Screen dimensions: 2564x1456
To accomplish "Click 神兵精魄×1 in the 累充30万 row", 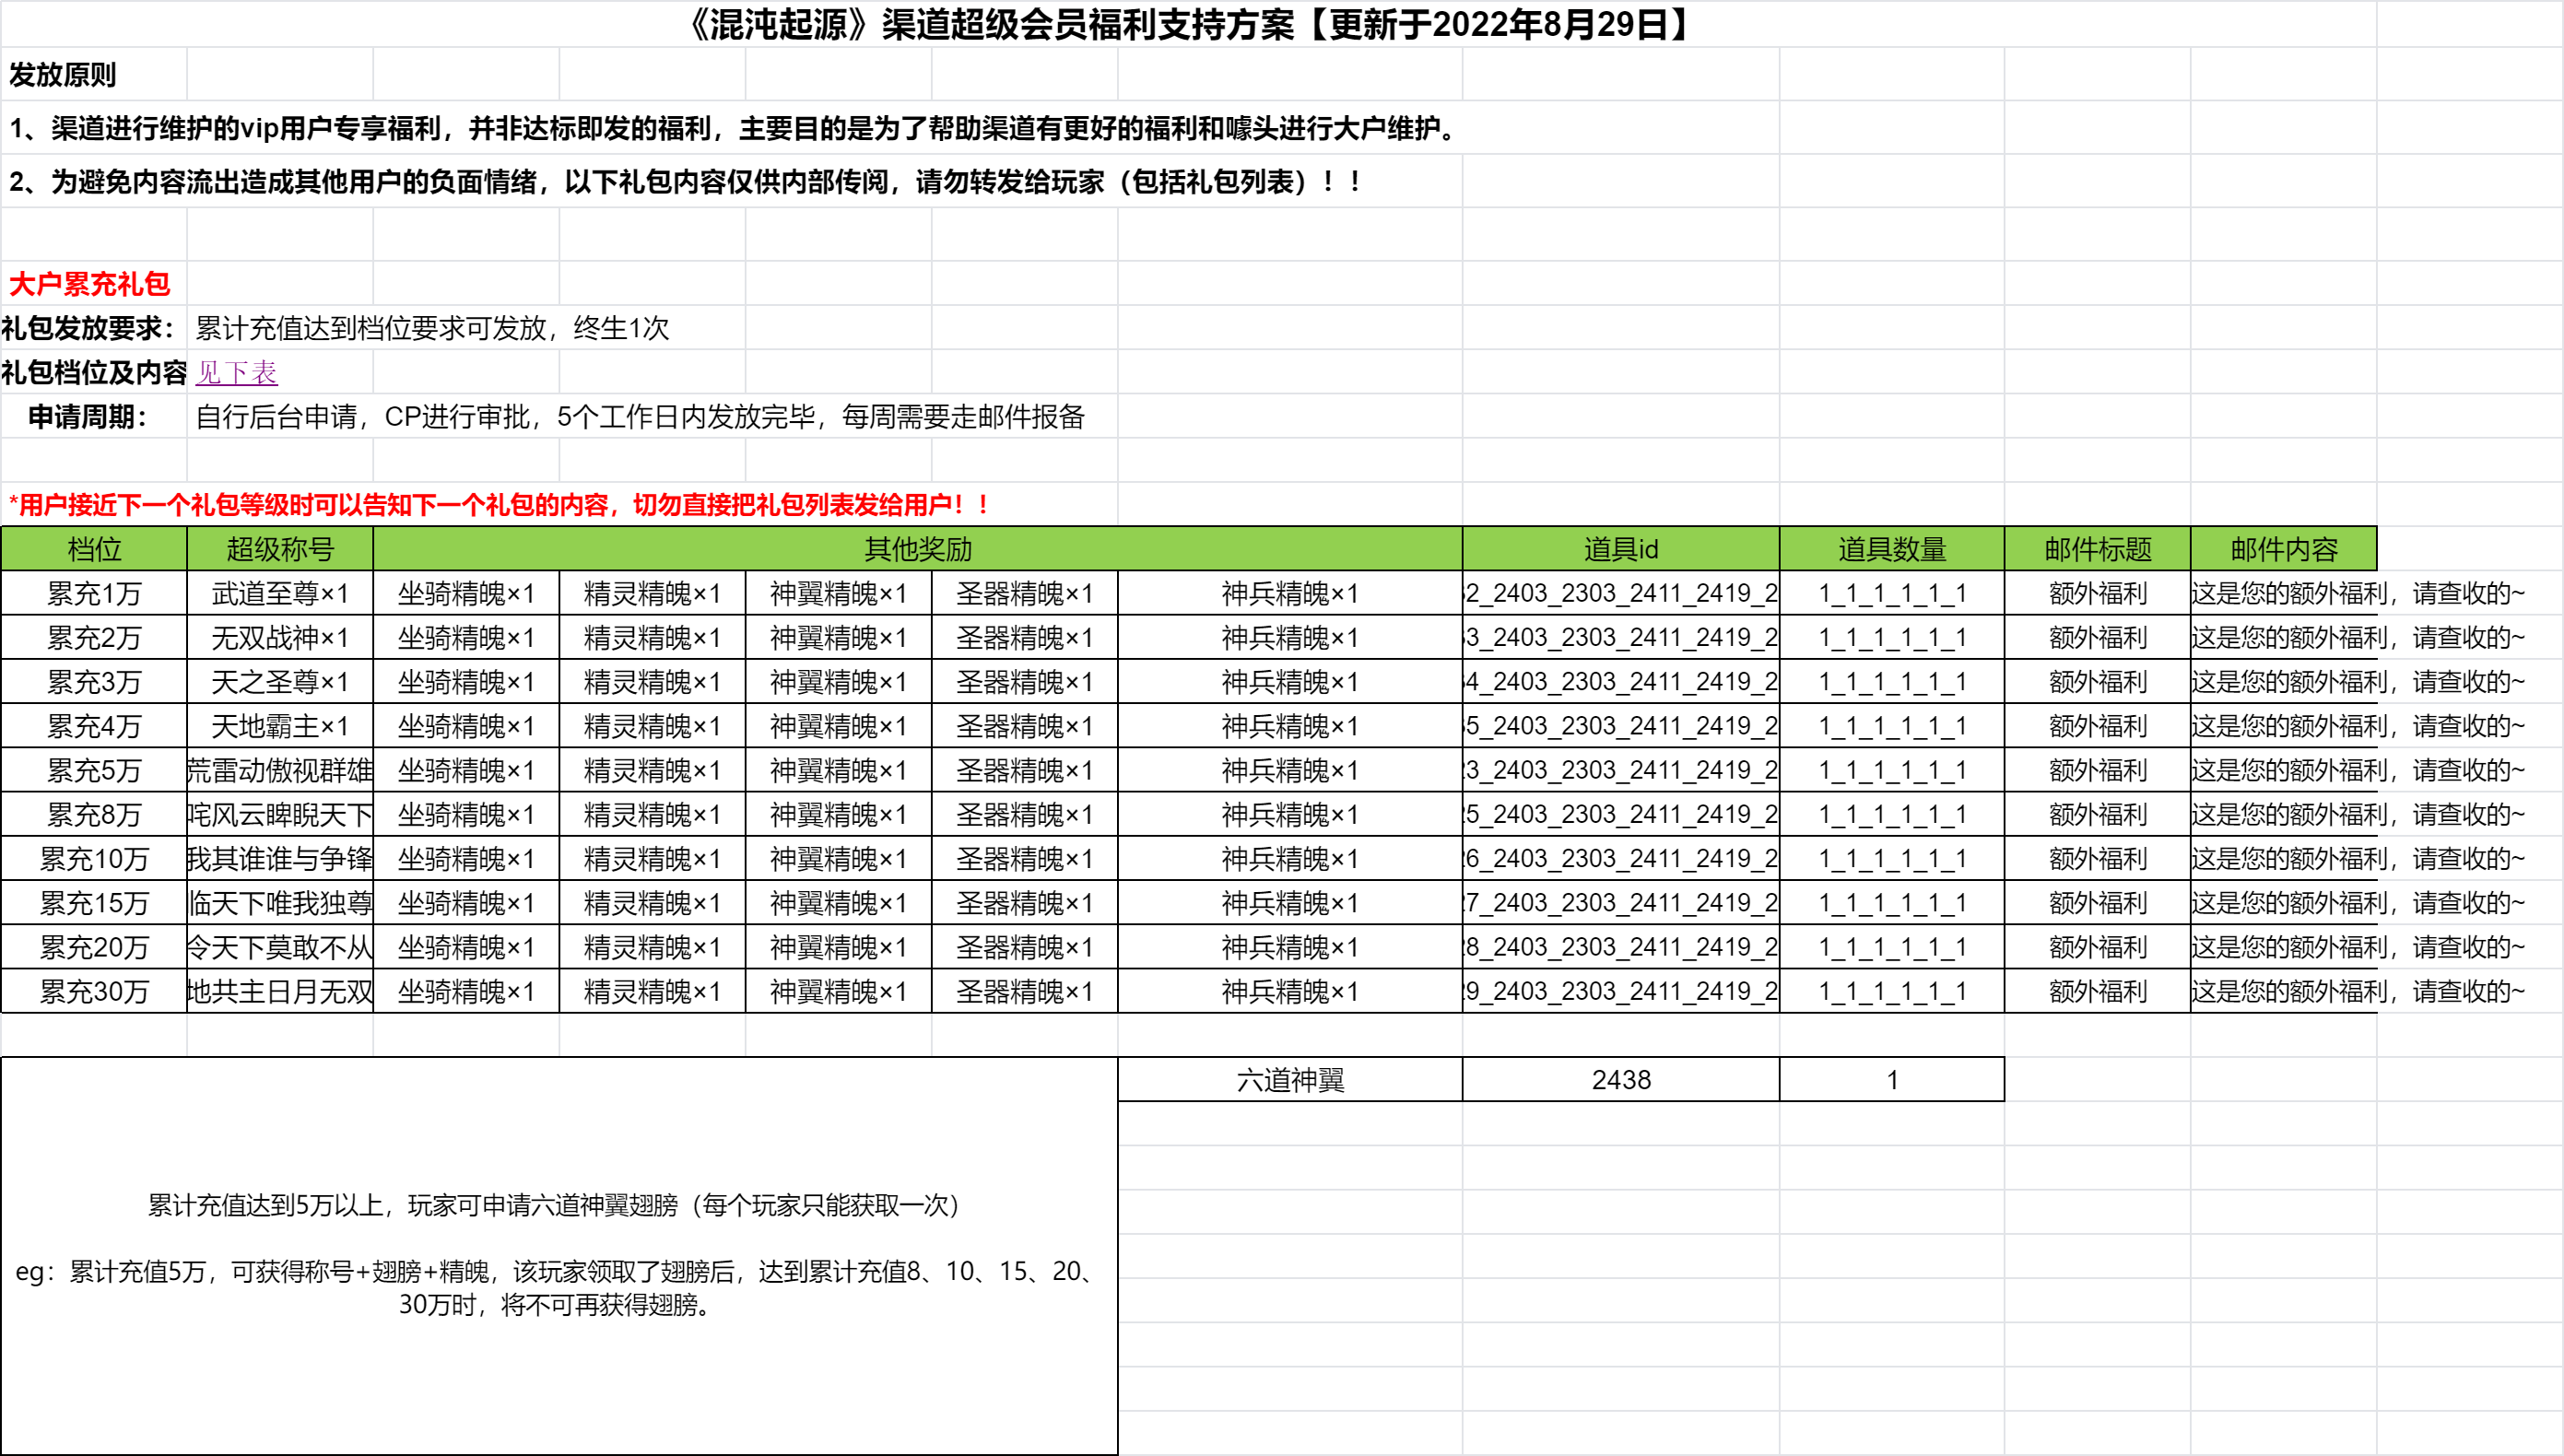I will click(1290, 991).
